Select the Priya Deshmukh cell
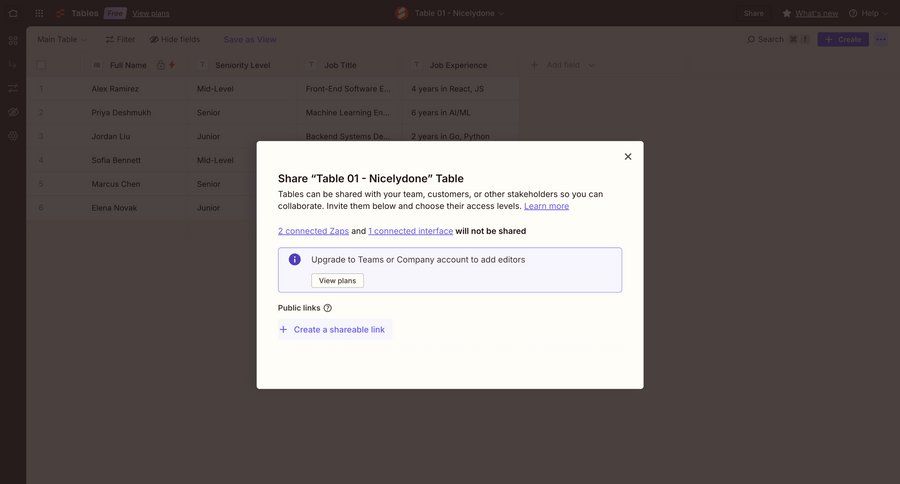This screenshot has width=900, height=484. click(x=137, y=113)
